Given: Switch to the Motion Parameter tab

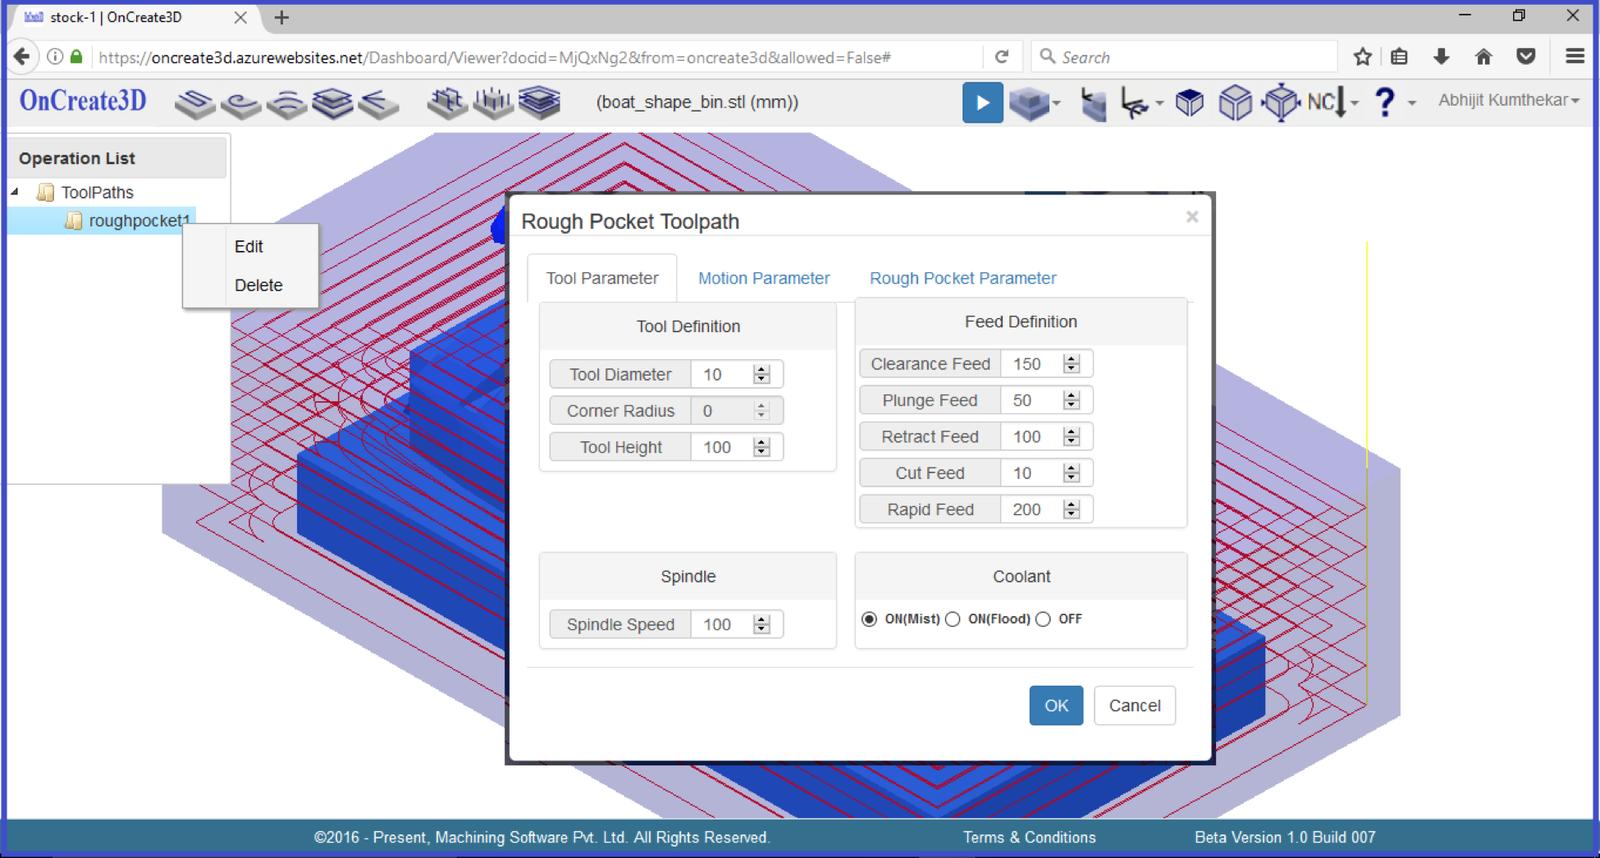Looking at the screenshot, I should click(763, 278).
